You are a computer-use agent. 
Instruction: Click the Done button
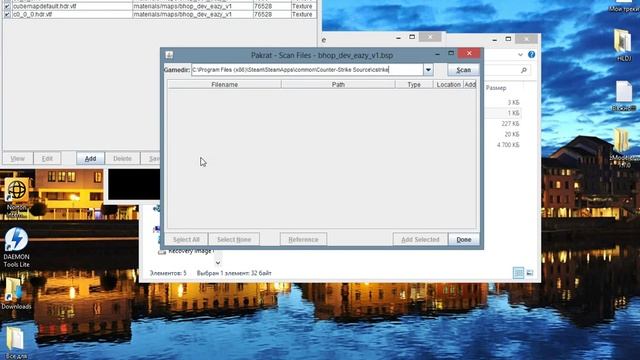464,240
